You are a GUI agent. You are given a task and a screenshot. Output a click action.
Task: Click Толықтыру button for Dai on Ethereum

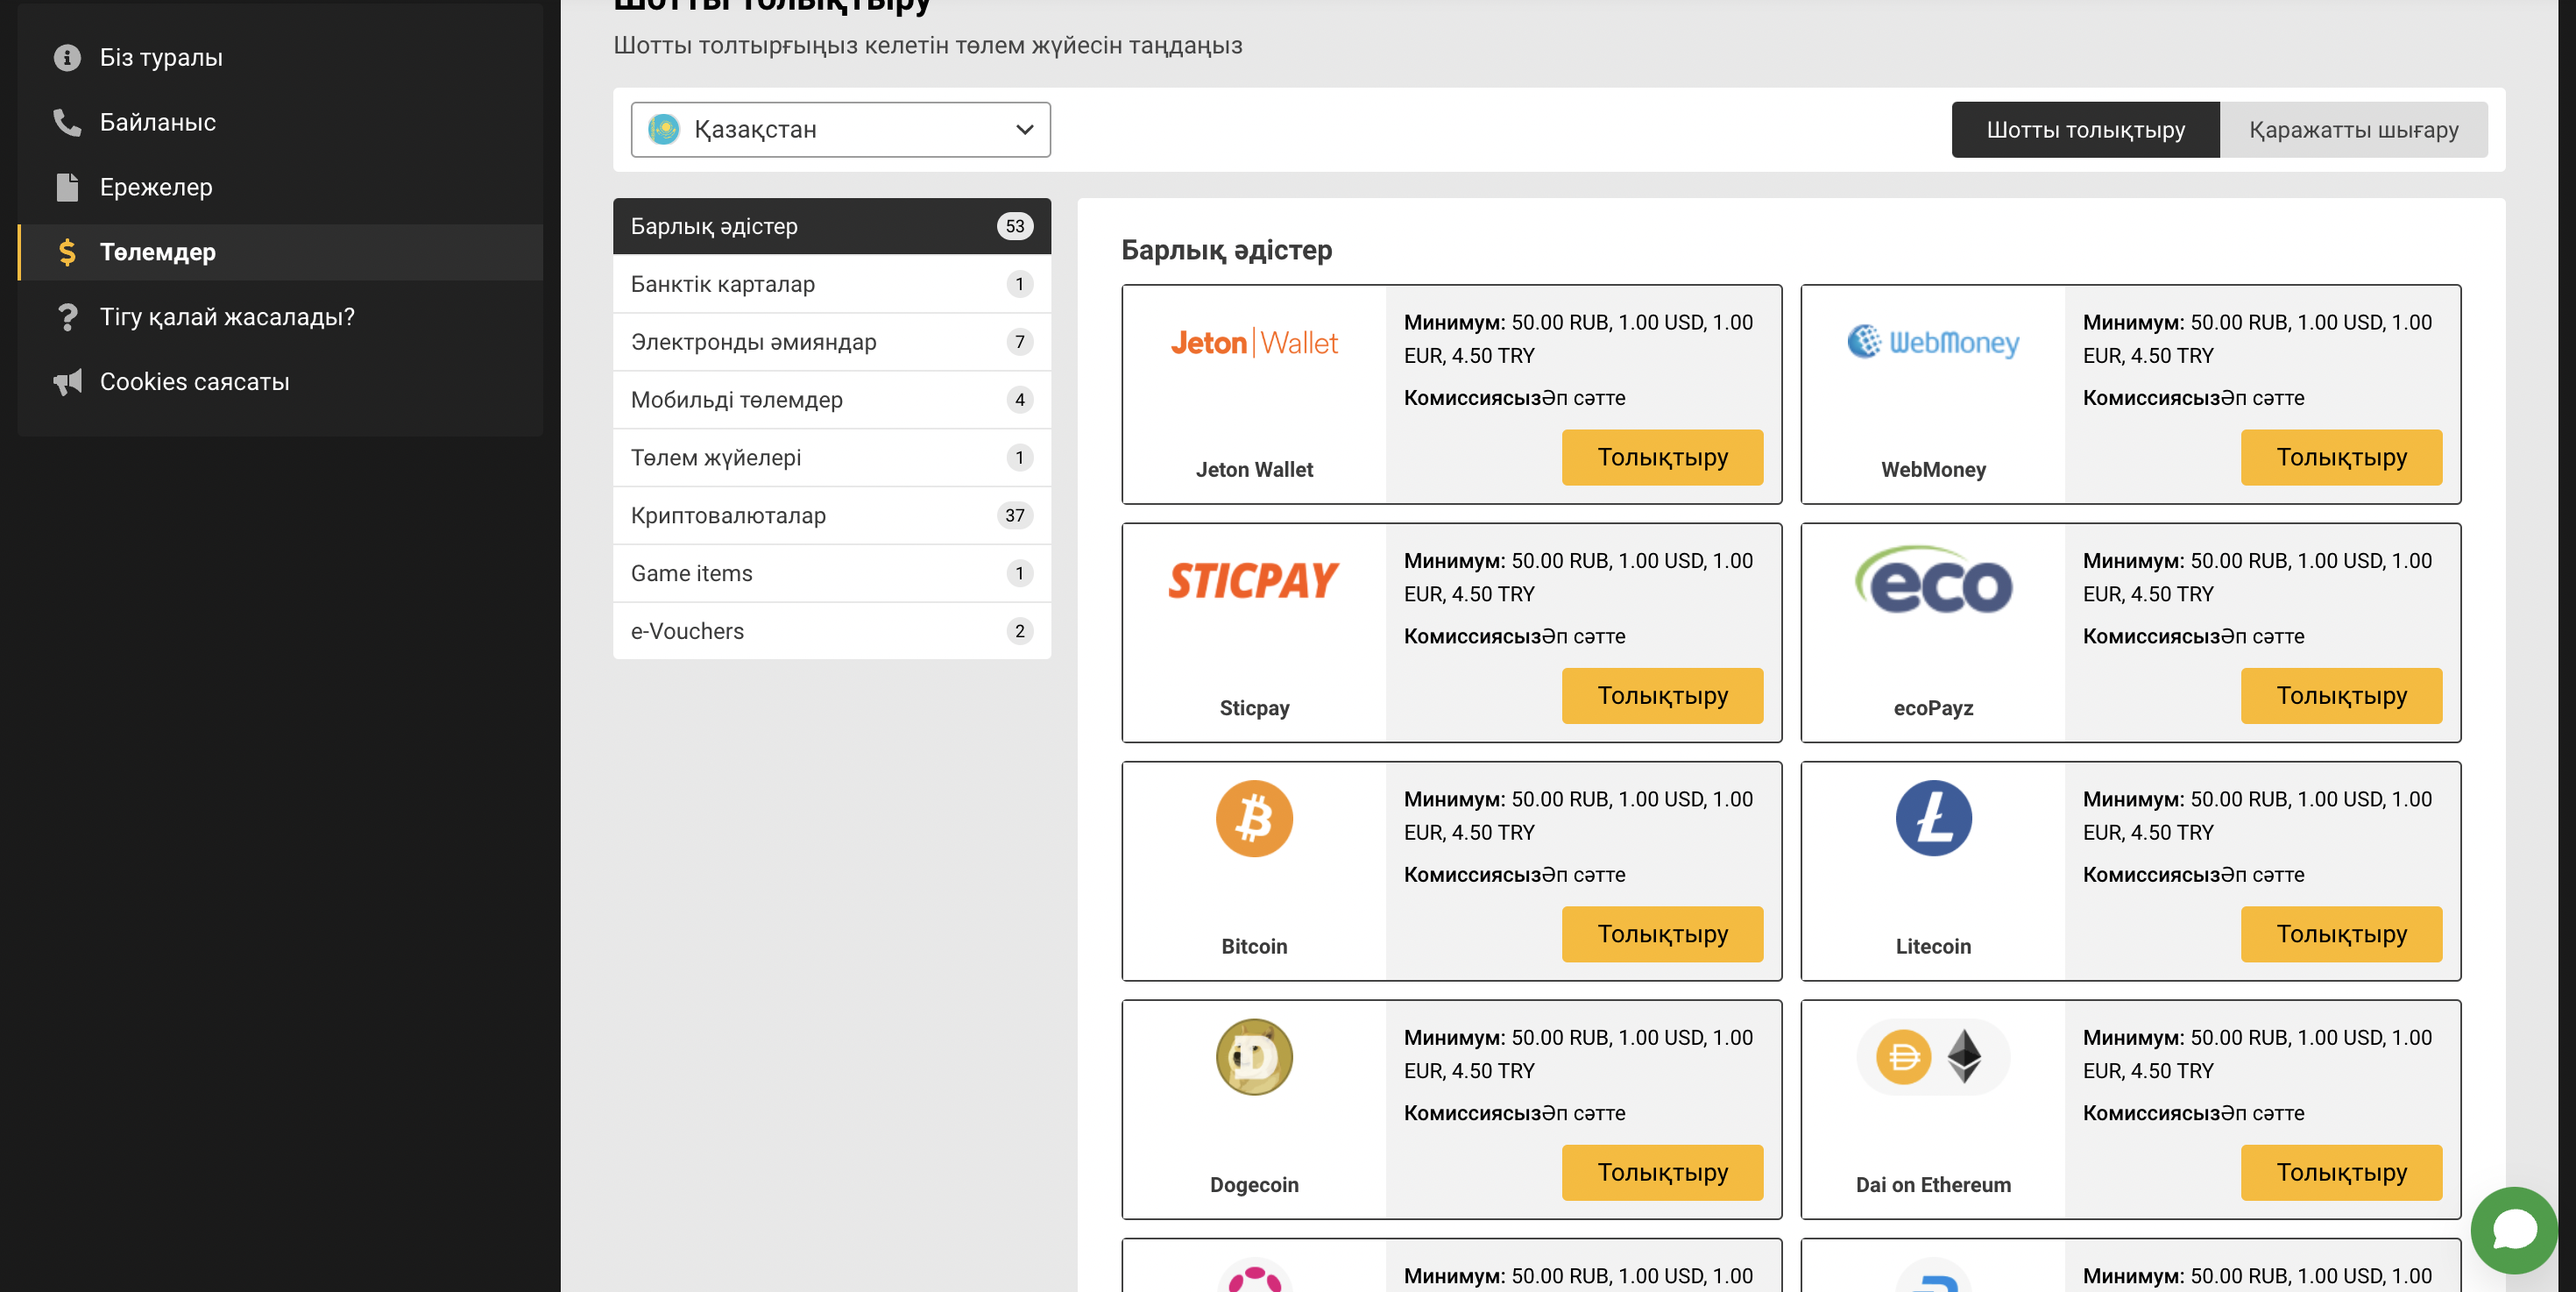point(2341,1172)
